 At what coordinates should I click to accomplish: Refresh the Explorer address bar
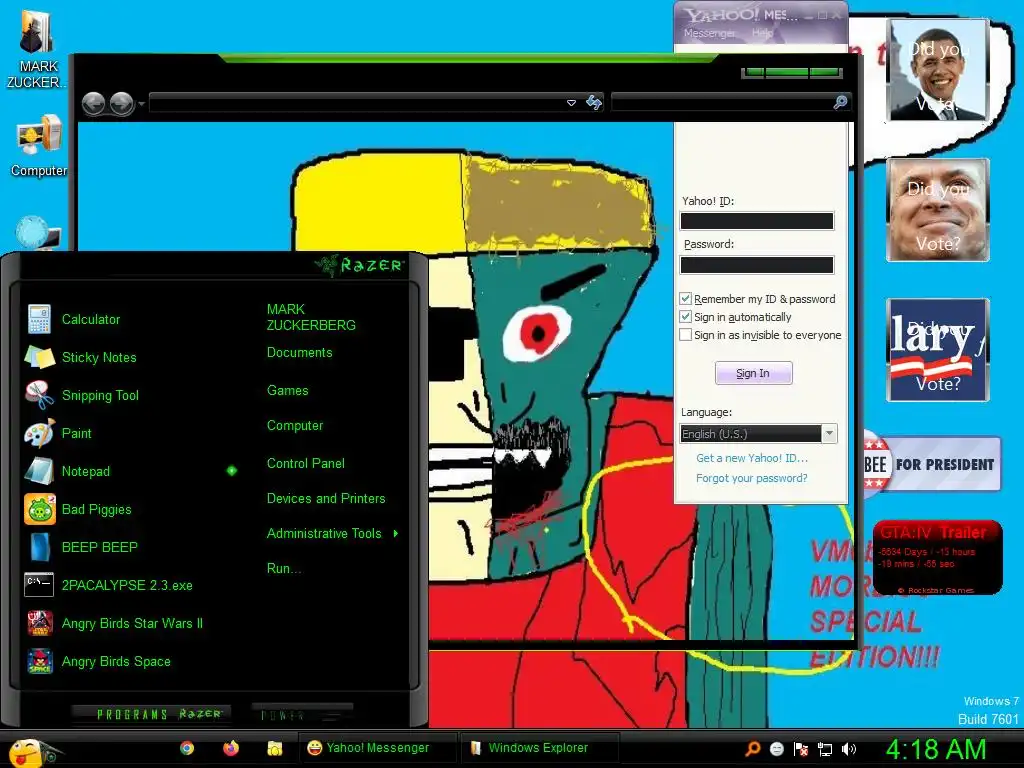[x=594, y=103]
